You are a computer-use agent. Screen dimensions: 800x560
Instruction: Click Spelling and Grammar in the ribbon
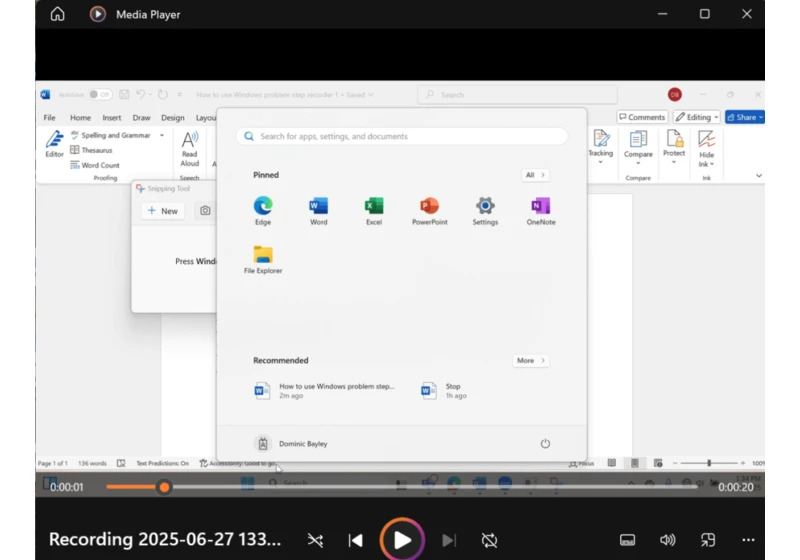pos(110,135)
